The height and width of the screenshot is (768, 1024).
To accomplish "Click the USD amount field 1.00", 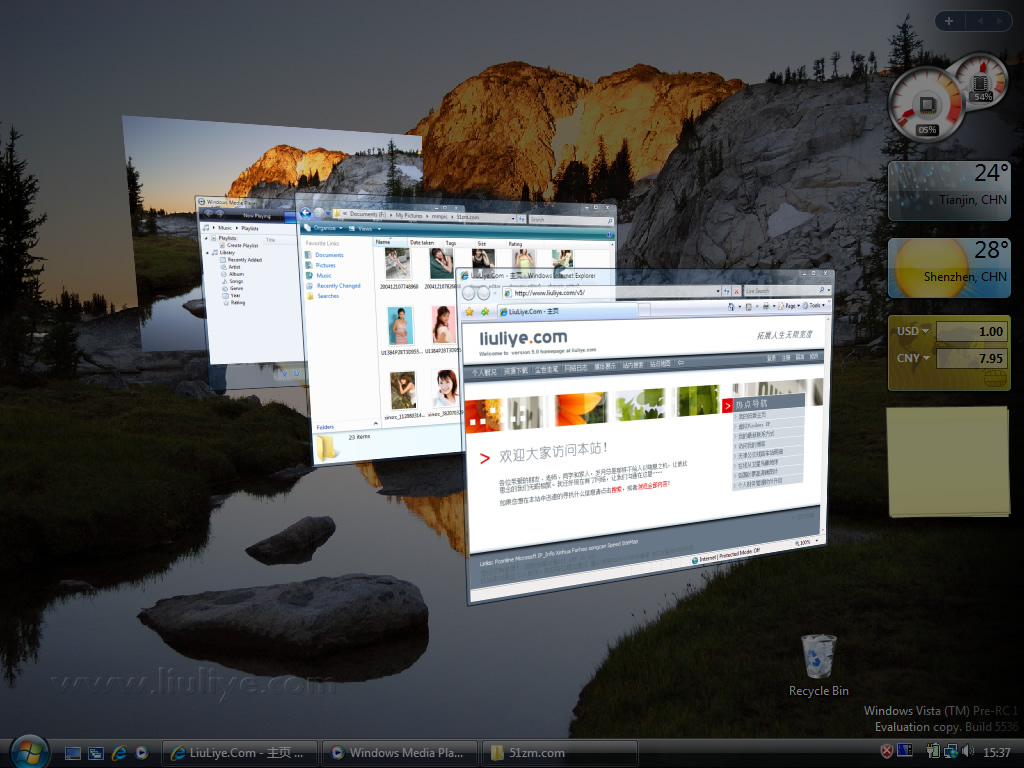I will click(972, 331).
